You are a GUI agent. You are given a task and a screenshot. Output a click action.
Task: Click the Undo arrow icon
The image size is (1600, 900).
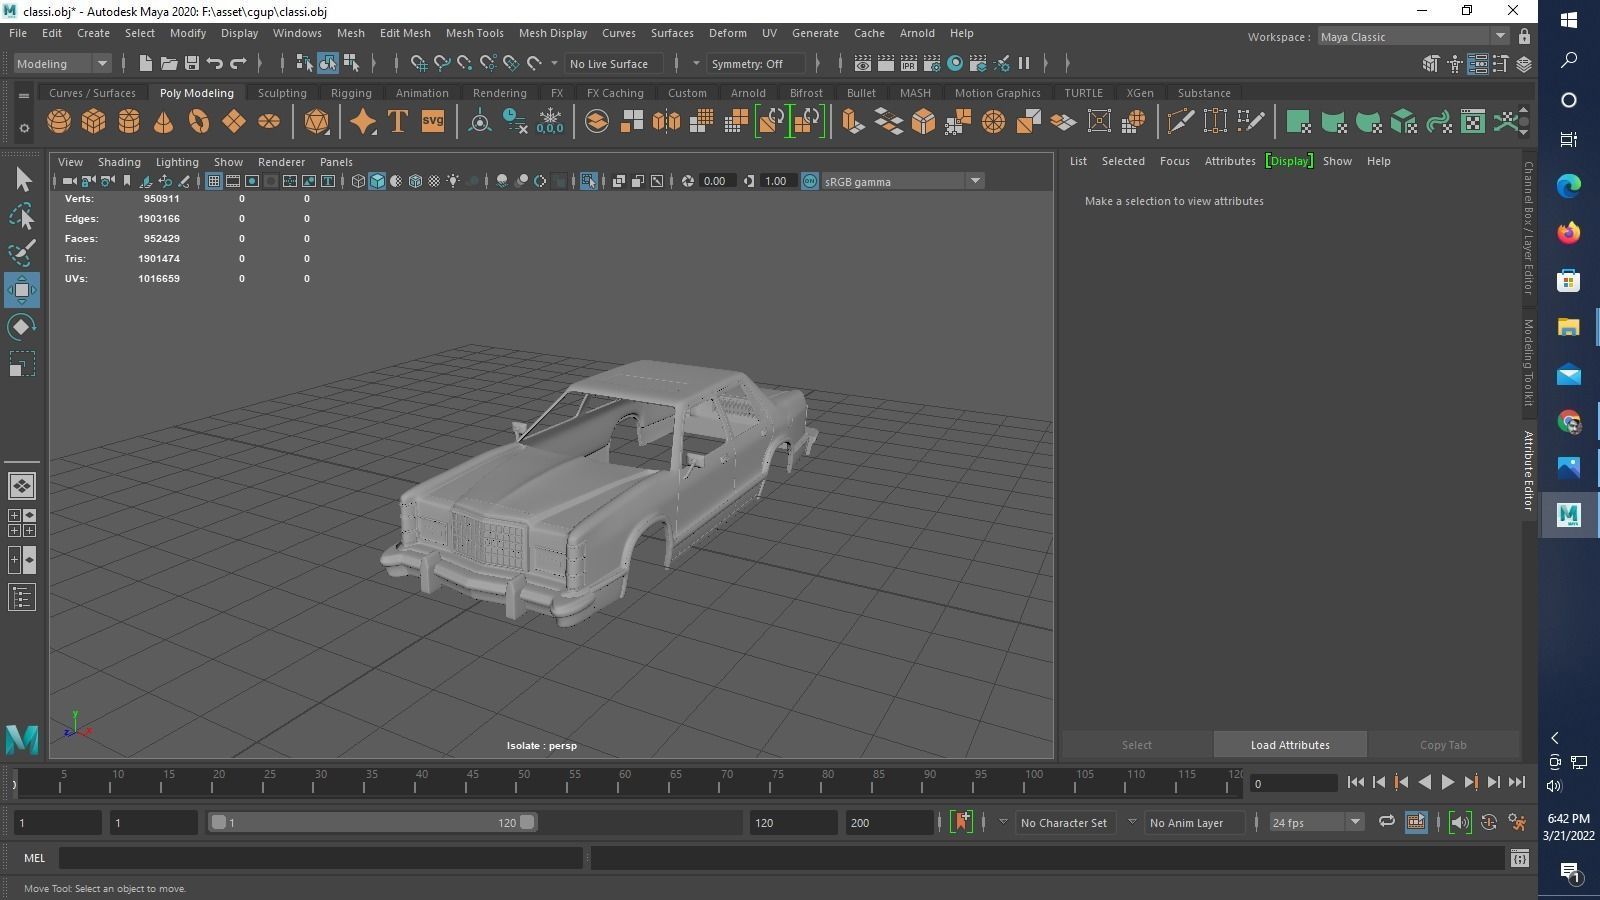[215, 63]
